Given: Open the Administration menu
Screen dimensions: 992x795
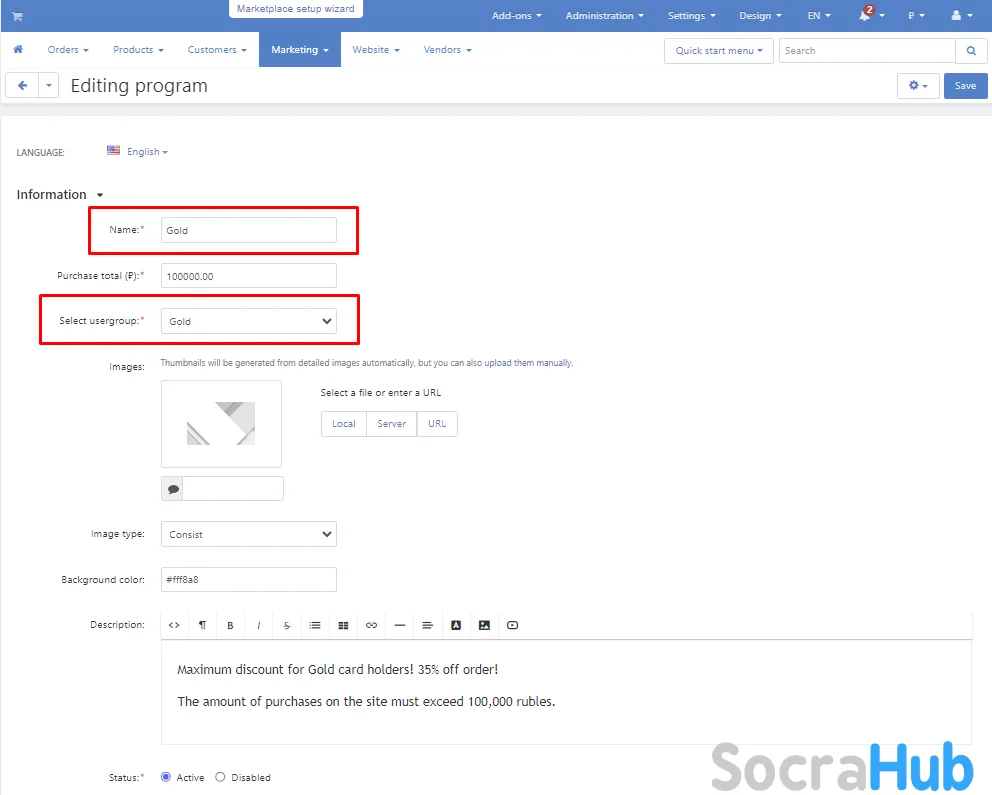Looking at the screenshot, I should [x=604, y=16].
